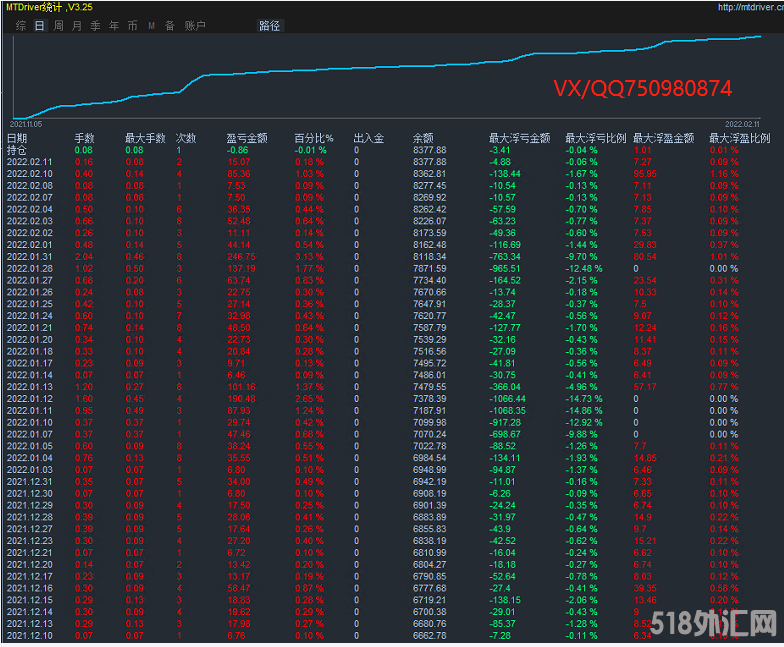The image size is (784, 647).
Task: Click the M tab in toolbar
Action: click(151, 26)
